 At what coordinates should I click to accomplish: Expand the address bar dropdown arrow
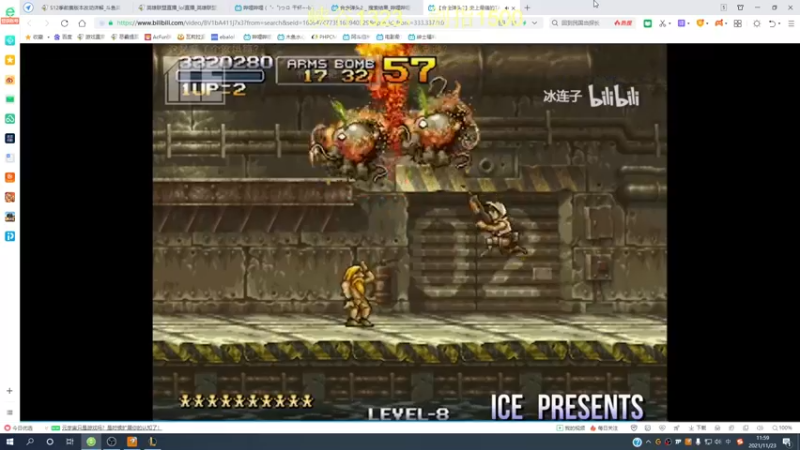[534, 23]
